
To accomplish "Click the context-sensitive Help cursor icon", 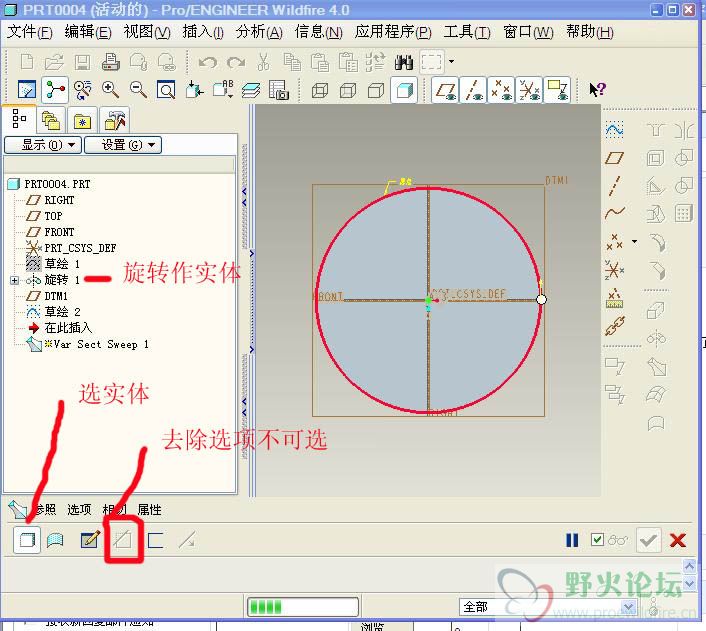I will 597,90.
